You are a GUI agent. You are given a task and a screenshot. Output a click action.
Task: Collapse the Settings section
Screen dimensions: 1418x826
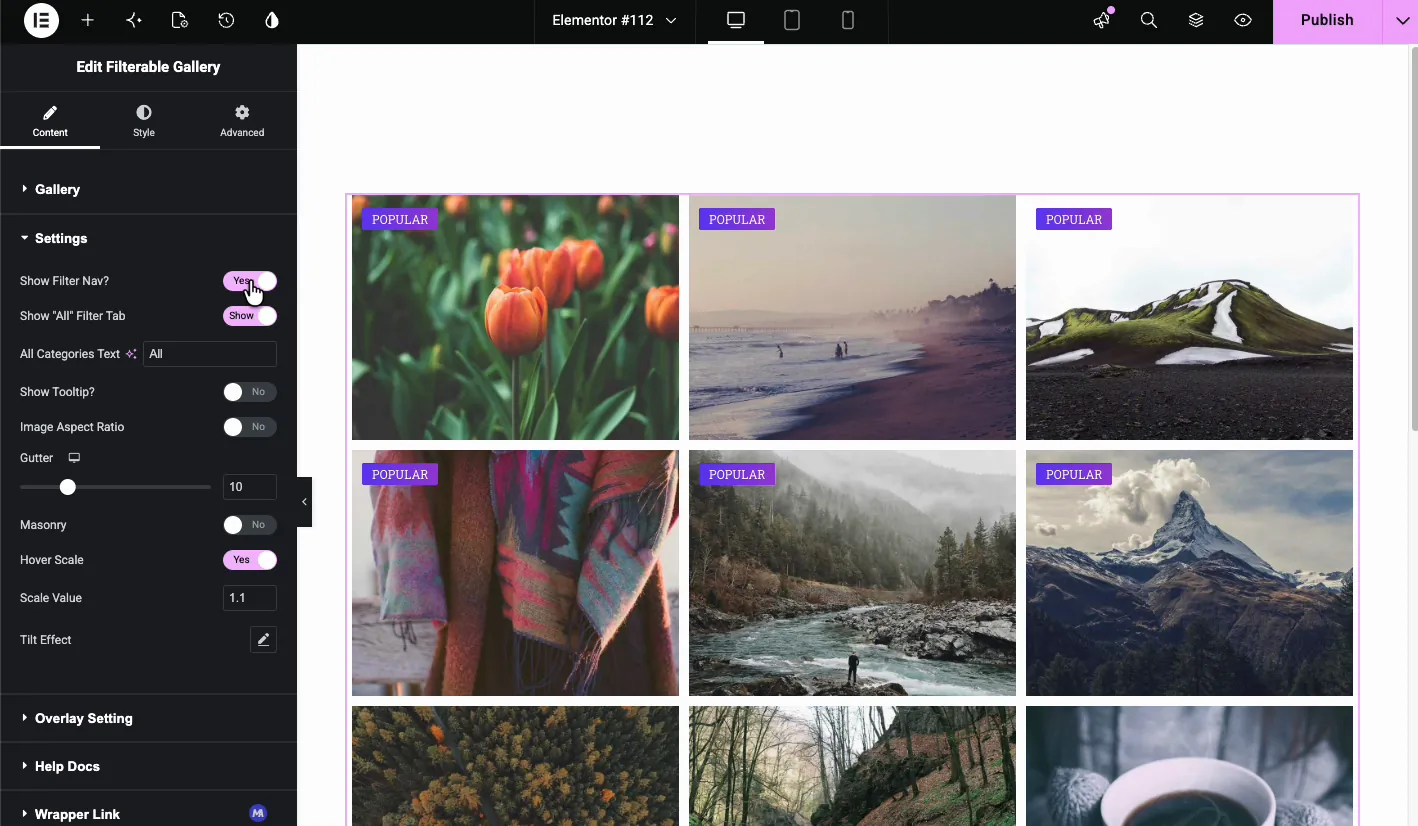[x=148, y=238]
